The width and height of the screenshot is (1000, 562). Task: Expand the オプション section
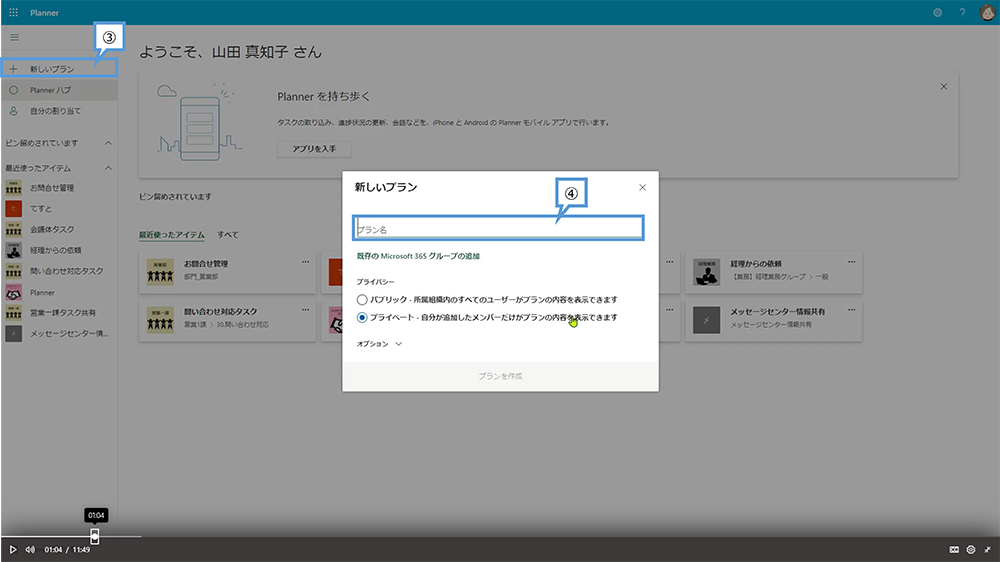pyautogui.click(x=379, y=344)
